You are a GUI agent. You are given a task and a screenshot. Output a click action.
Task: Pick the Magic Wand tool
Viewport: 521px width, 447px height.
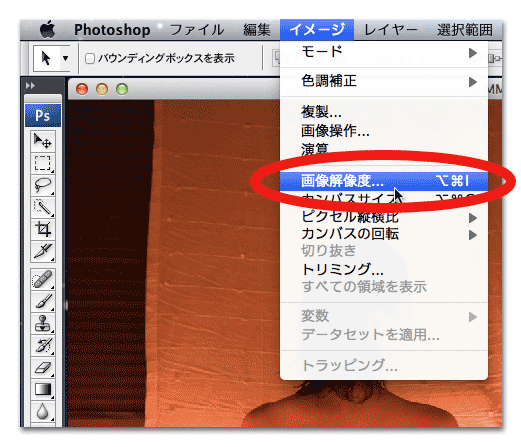tap(43, 207)
